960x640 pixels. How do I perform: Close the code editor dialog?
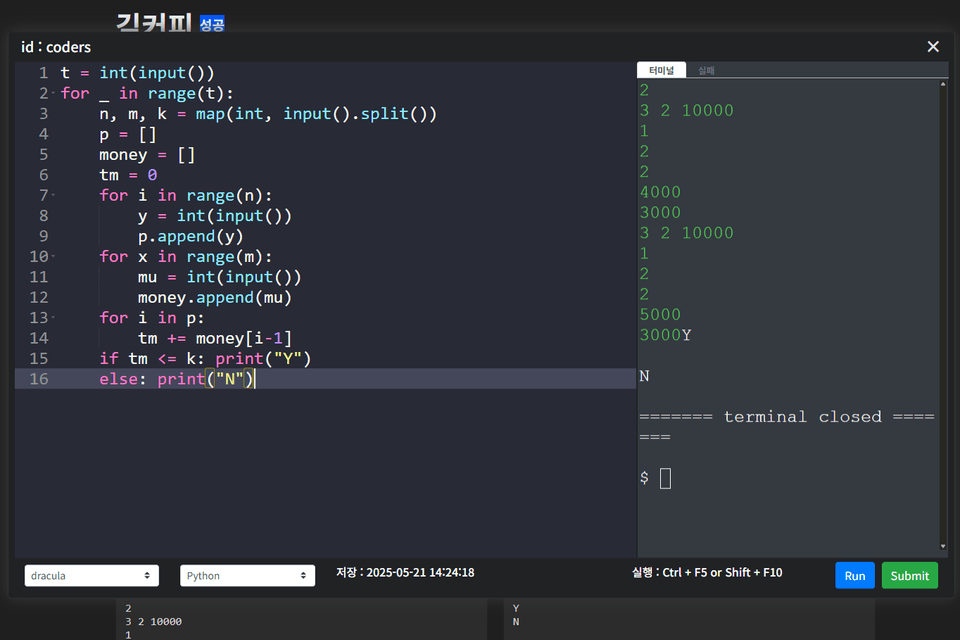932,47
